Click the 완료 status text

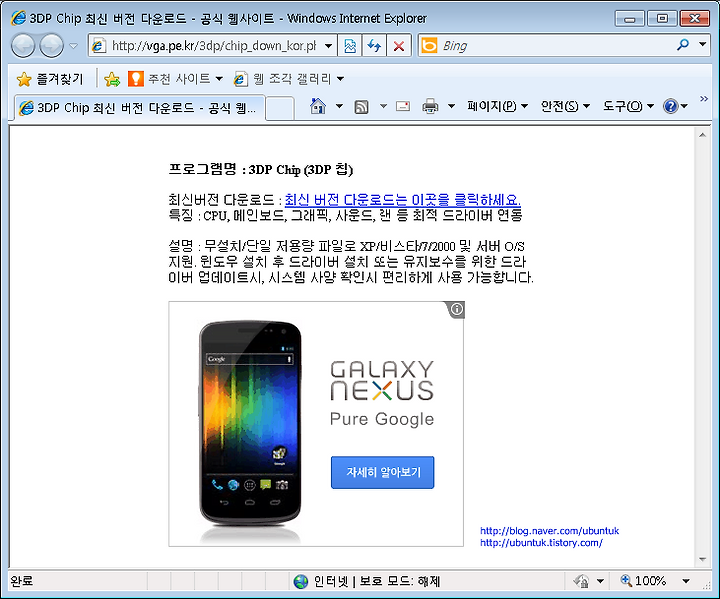pyautogui.click(x=22, y=582)
